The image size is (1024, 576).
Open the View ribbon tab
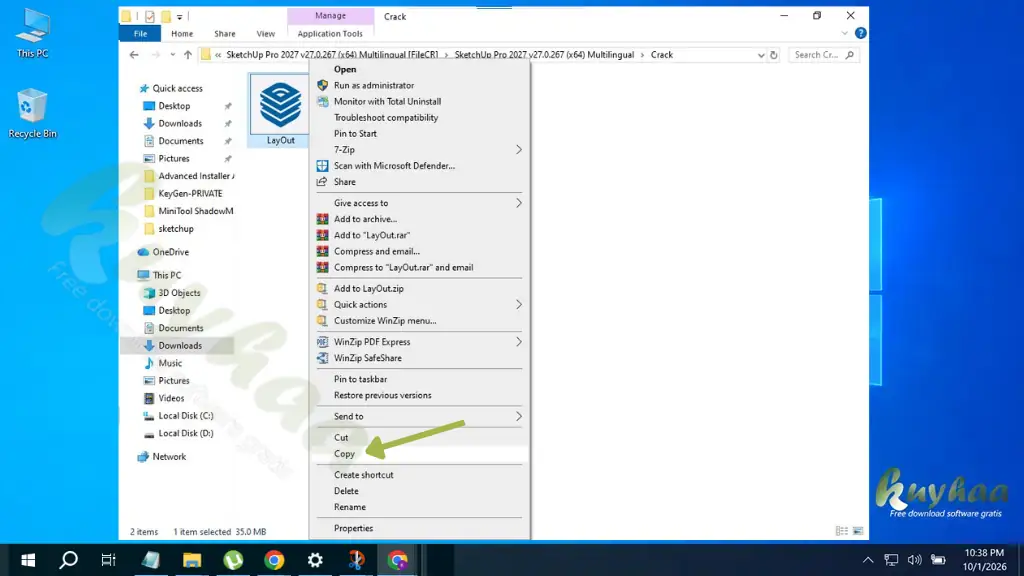pos(266,33)
